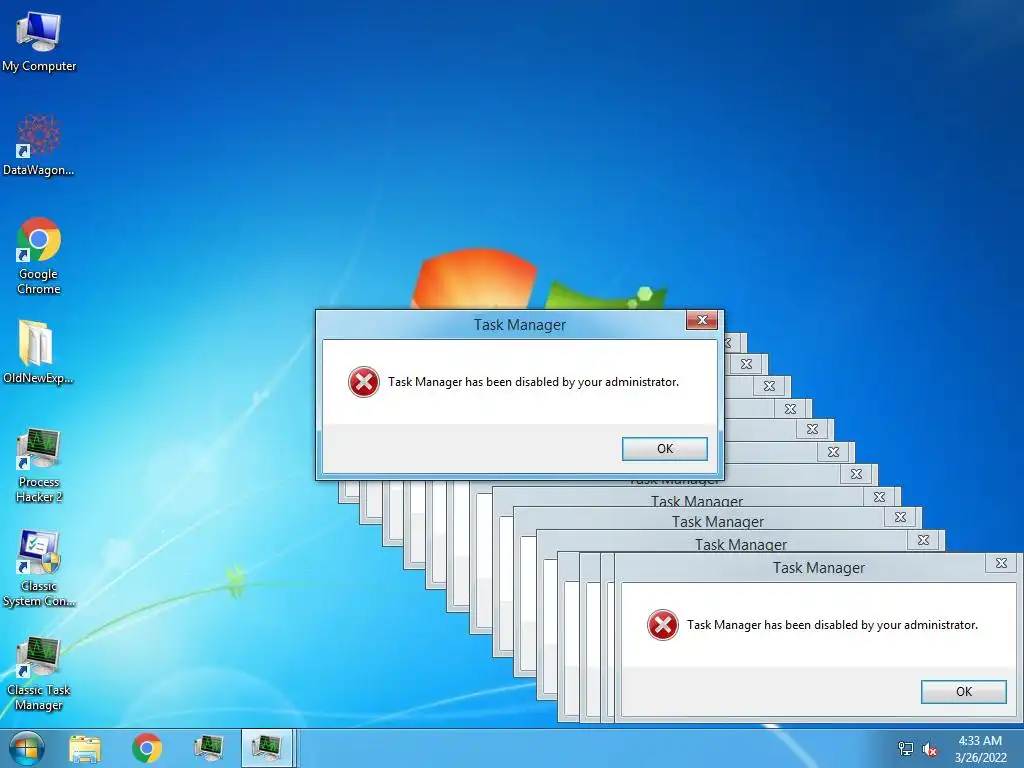1024x768 pixels.
Task: Click the front dialog's Task Manager title bar
Action: point(520,325)
